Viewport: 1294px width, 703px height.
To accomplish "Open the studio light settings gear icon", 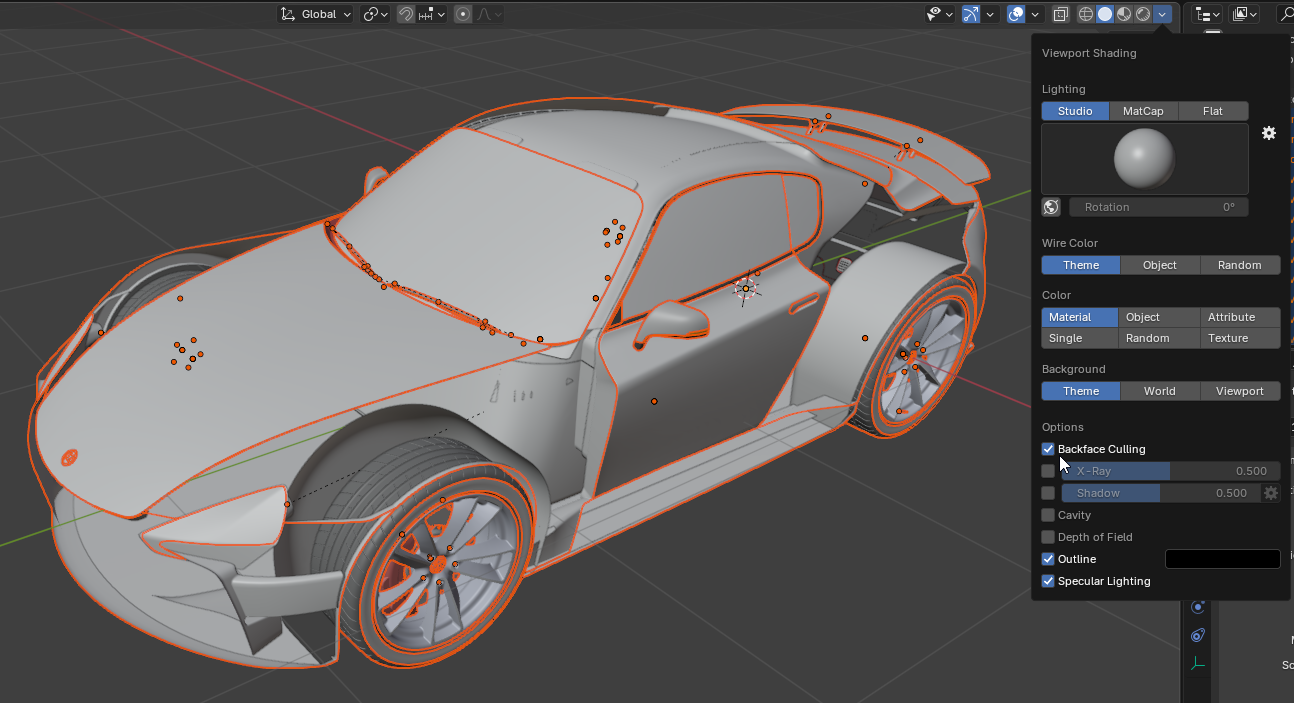I will pyautogui.click(x=1268, y=132).
